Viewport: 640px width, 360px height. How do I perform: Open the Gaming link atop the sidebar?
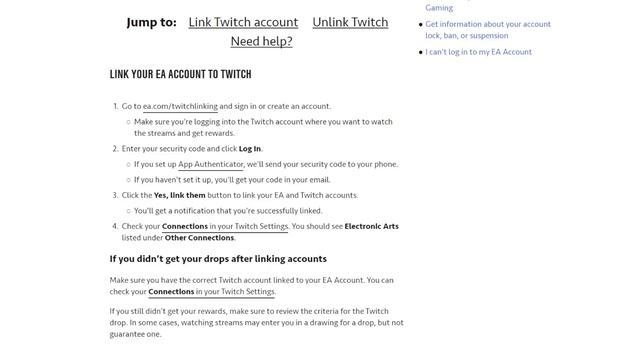[x=439, y=8]
